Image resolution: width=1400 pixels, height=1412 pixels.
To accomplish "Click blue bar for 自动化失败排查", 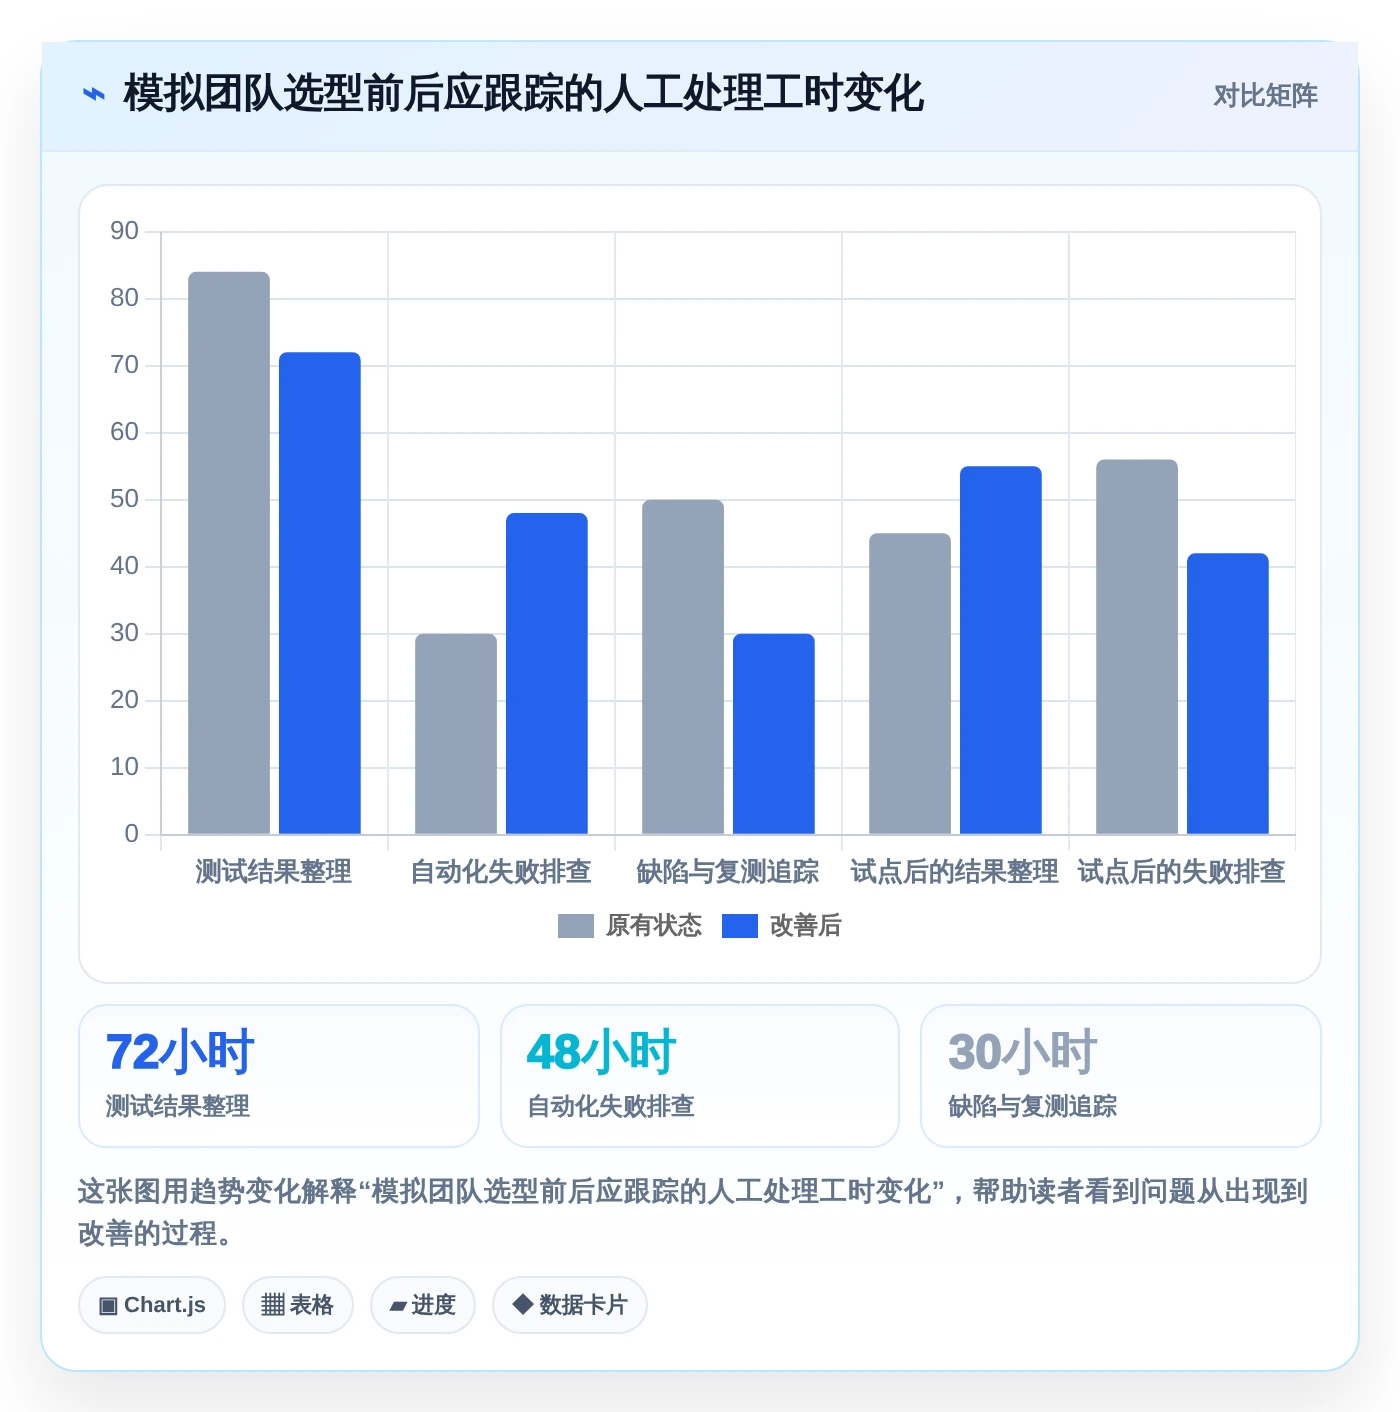I will pos(547,673).
